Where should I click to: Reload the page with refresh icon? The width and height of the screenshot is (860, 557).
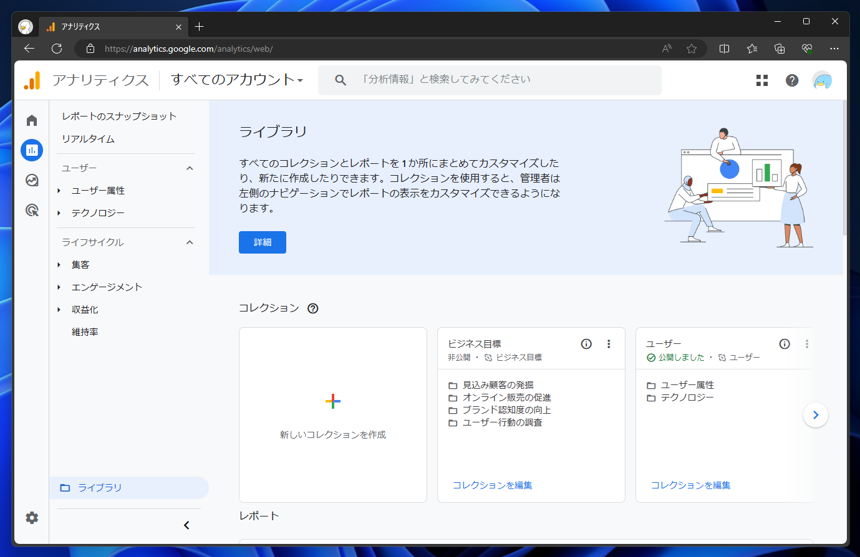pyautogui.click(x=56, y=48)
